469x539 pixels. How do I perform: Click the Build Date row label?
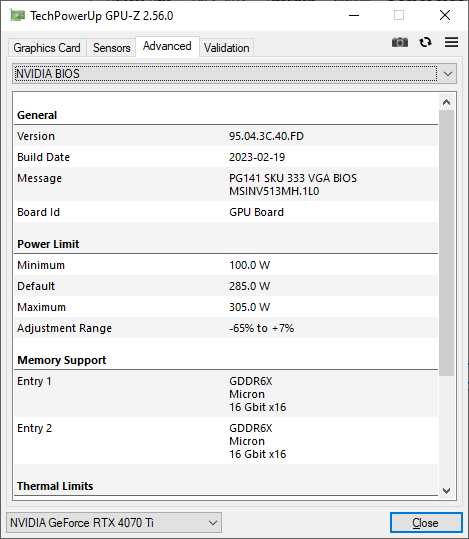tap(43, 157)
